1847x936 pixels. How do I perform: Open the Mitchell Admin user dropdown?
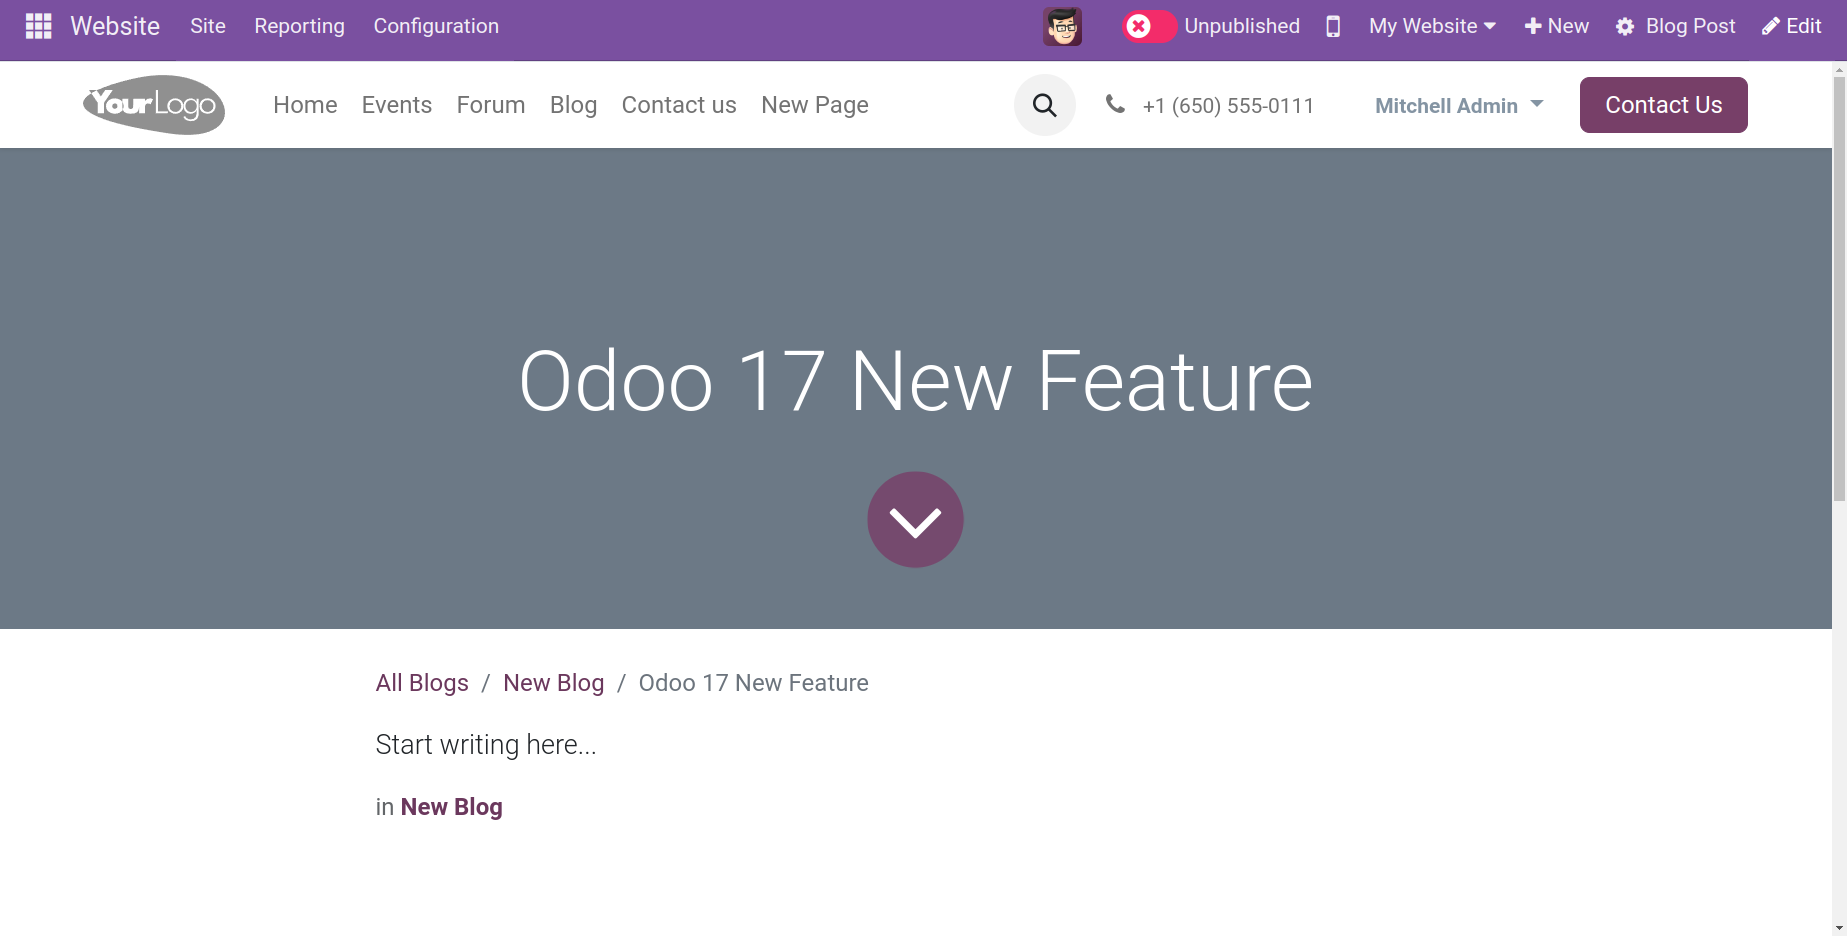1459,105
